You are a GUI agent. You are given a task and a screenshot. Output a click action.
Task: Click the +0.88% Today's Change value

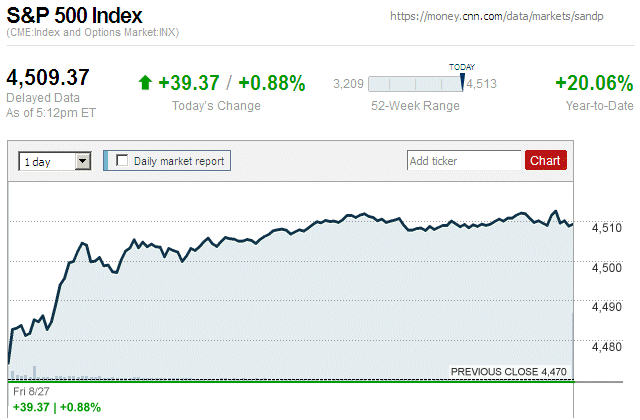(272, 83)
